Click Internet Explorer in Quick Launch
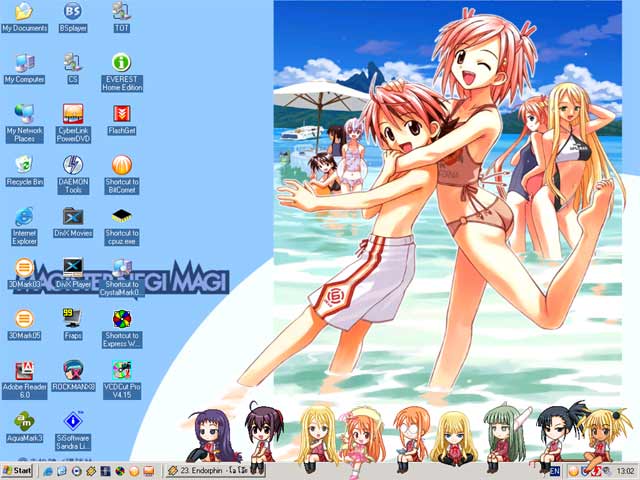Screen dimensions: 640x480 [x=48, y=471]
